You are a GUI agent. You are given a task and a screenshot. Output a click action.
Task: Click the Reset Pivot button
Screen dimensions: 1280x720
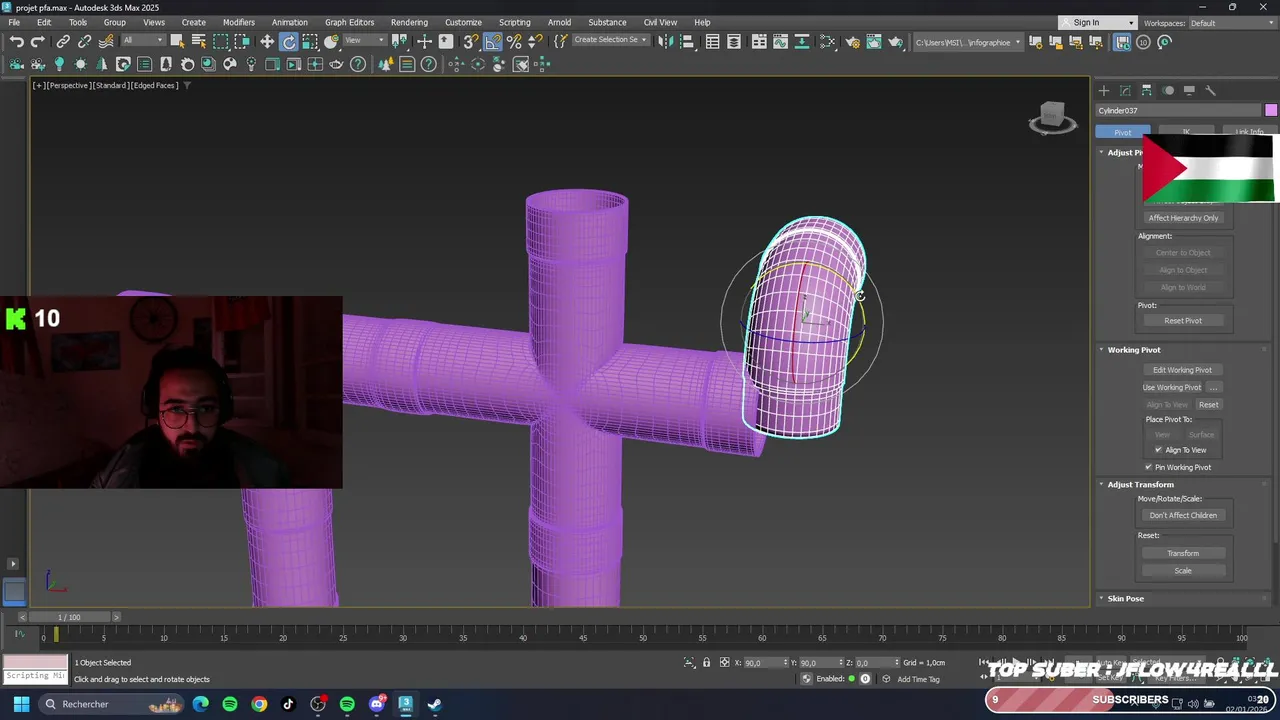tap(1183, 321)
